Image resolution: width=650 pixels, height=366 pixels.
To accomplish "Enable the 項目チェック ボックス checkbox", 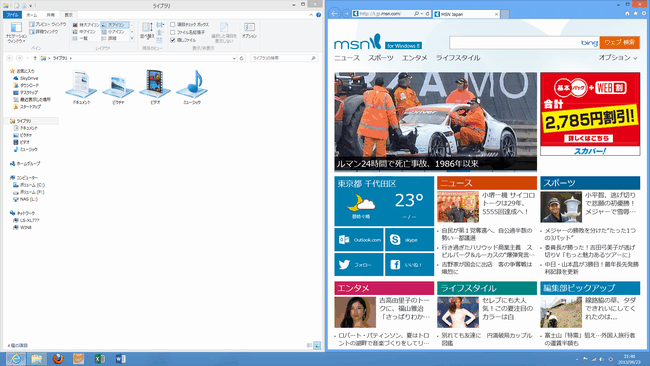I will 173,25.
